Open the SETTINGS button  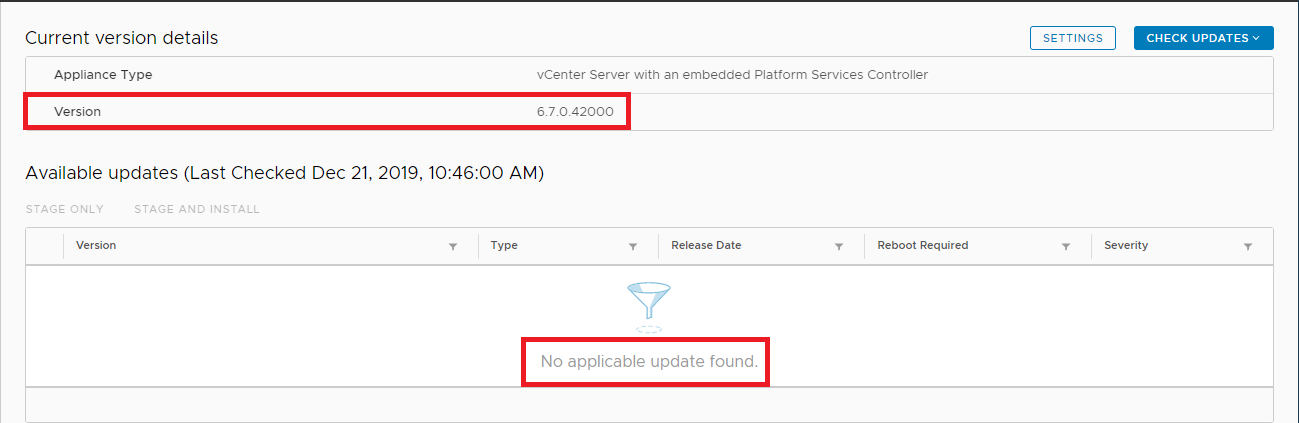pos(1073,38)
